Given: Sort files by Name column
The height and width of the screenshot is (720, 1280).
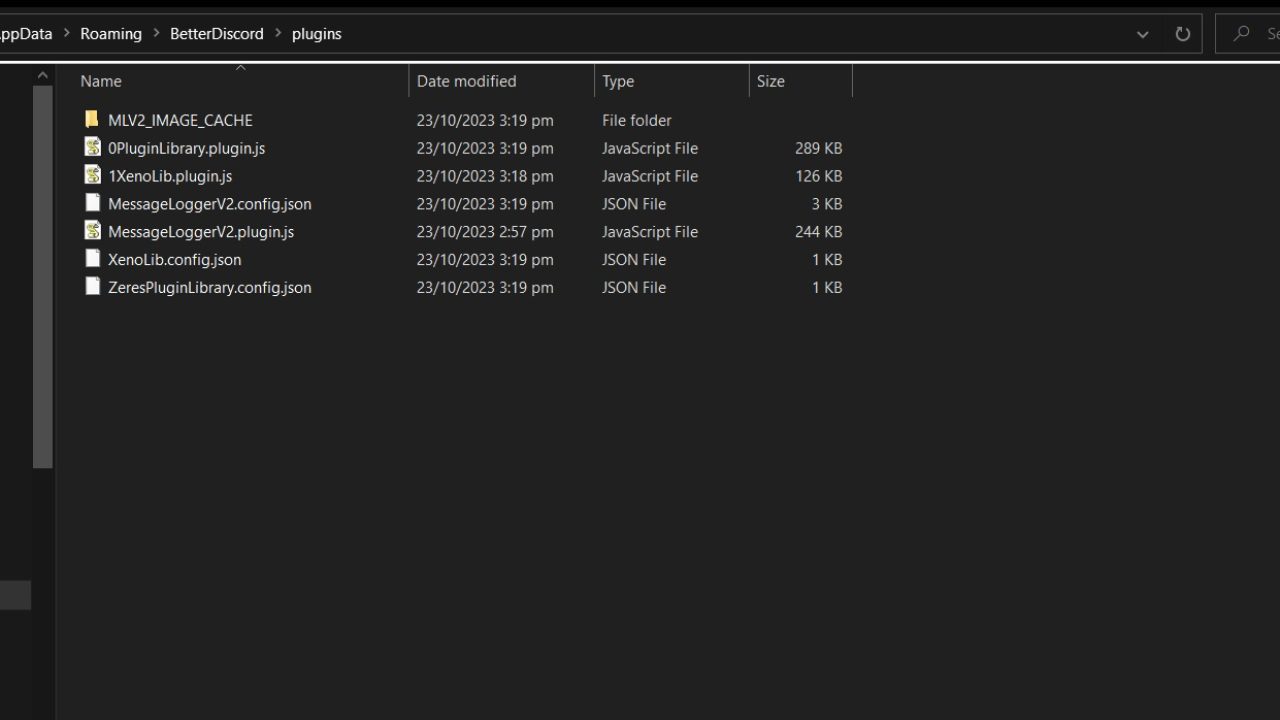Looking at the screenshot, I should [101, 82].
